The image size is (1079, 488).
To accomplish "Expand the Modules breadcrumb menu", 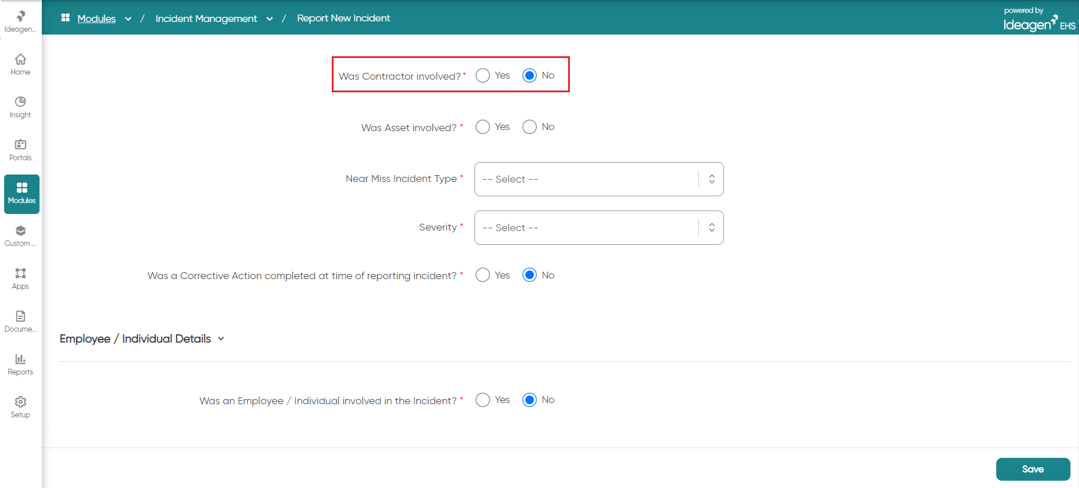I will 128,19.
